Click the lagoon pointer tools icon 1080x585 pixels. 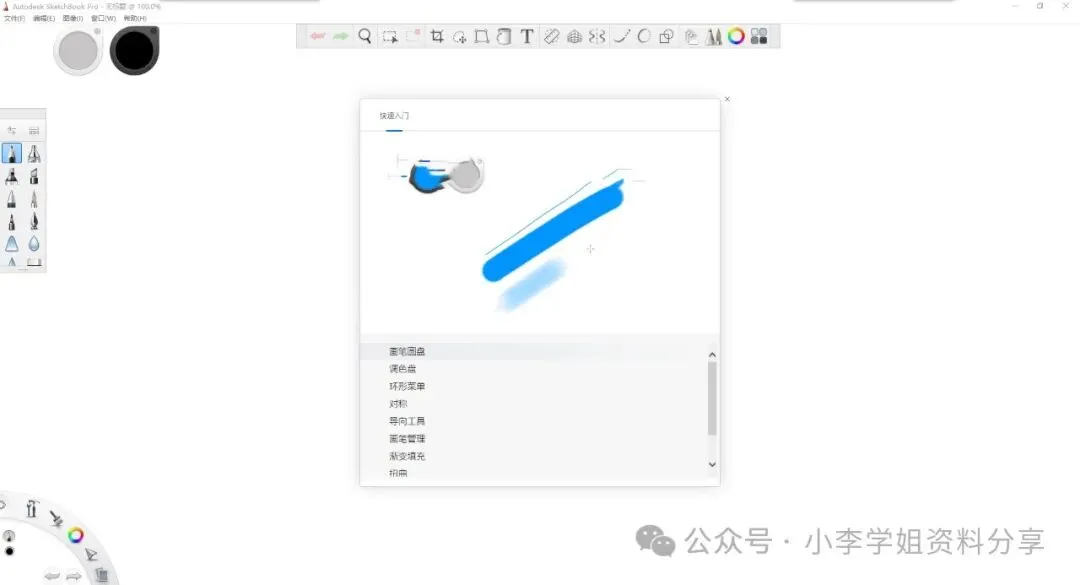coord(91,555)
